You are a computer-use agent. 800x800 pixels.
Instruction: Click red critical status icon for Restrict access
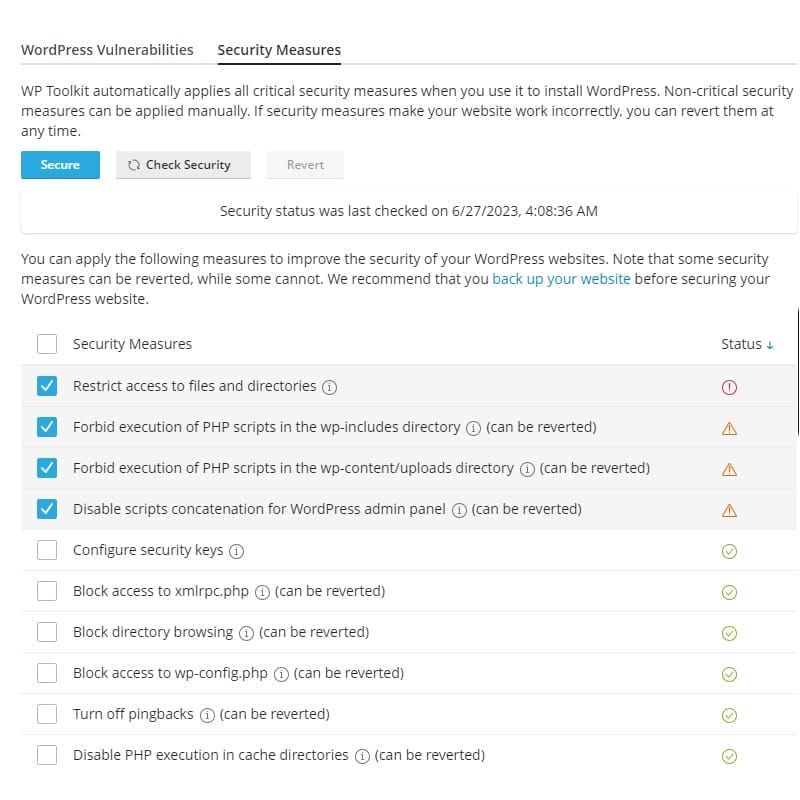(729, 387)
